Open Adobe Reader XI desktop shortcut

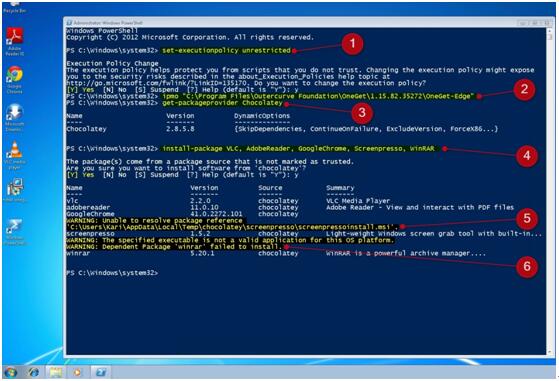14,41
